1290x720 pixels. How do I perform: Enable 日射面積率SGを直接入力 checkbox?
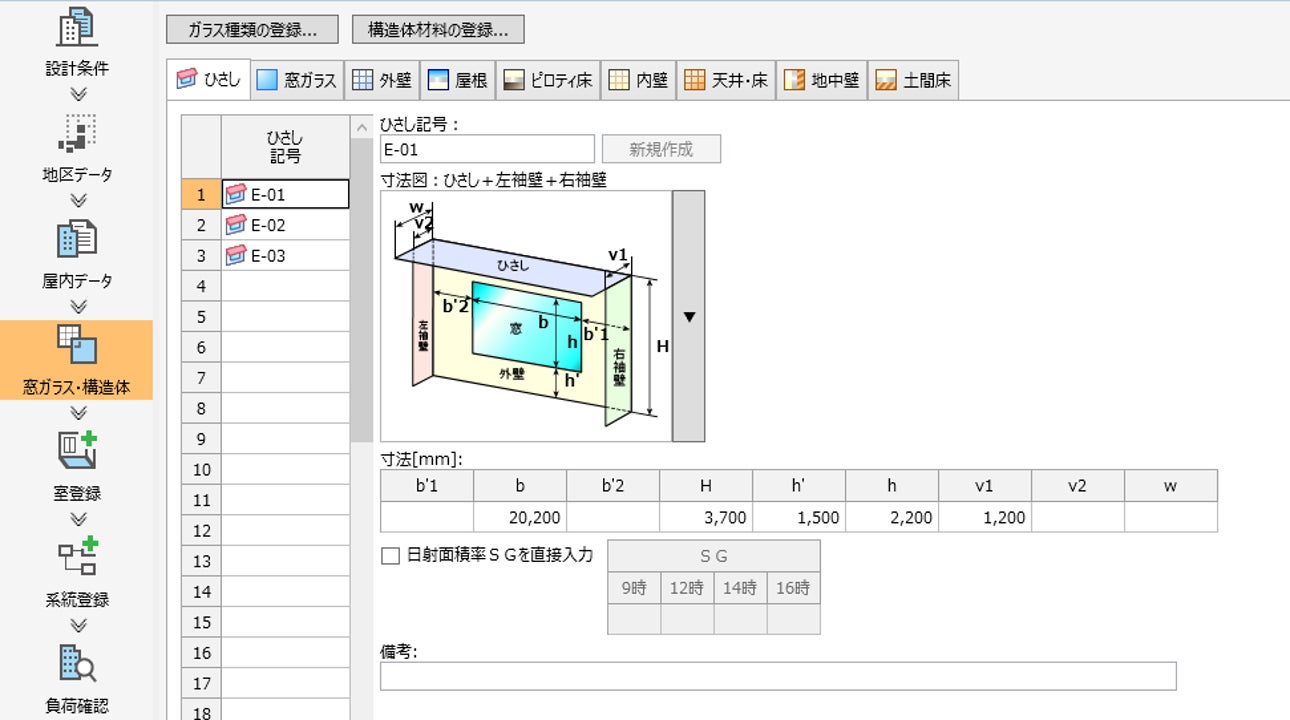(x=390, y=556)
